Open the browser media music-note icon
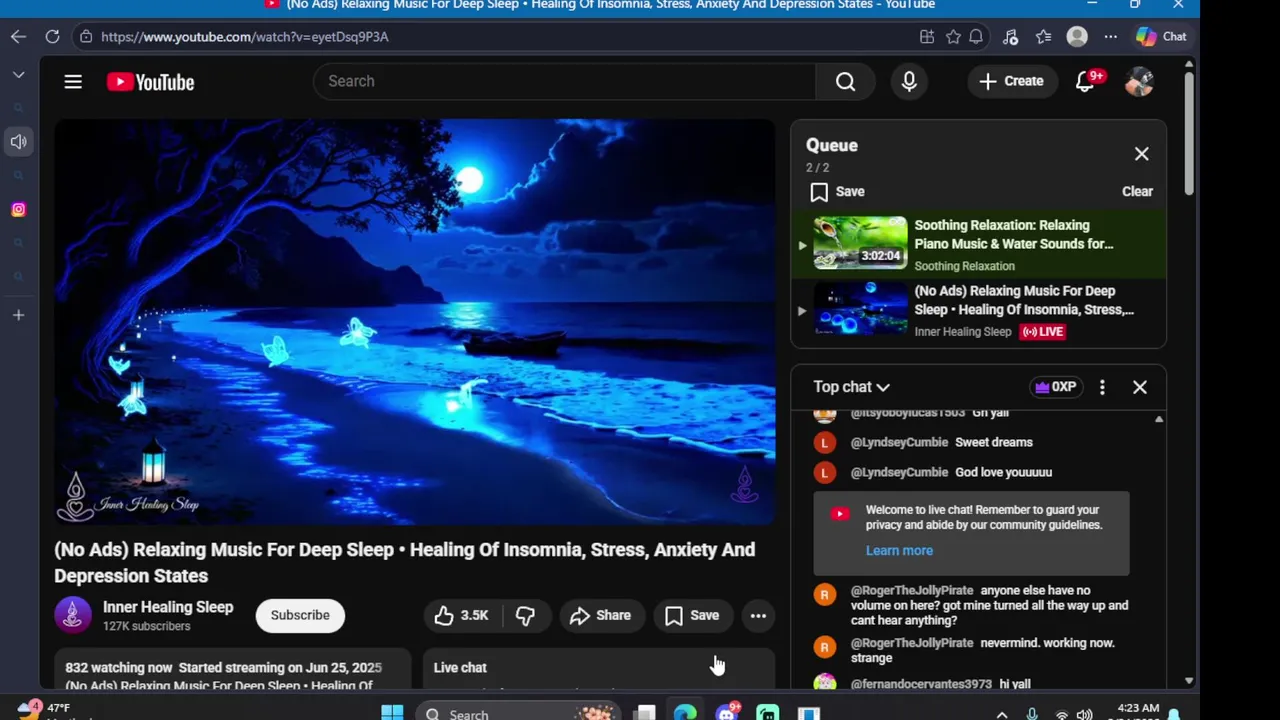 1010,37
